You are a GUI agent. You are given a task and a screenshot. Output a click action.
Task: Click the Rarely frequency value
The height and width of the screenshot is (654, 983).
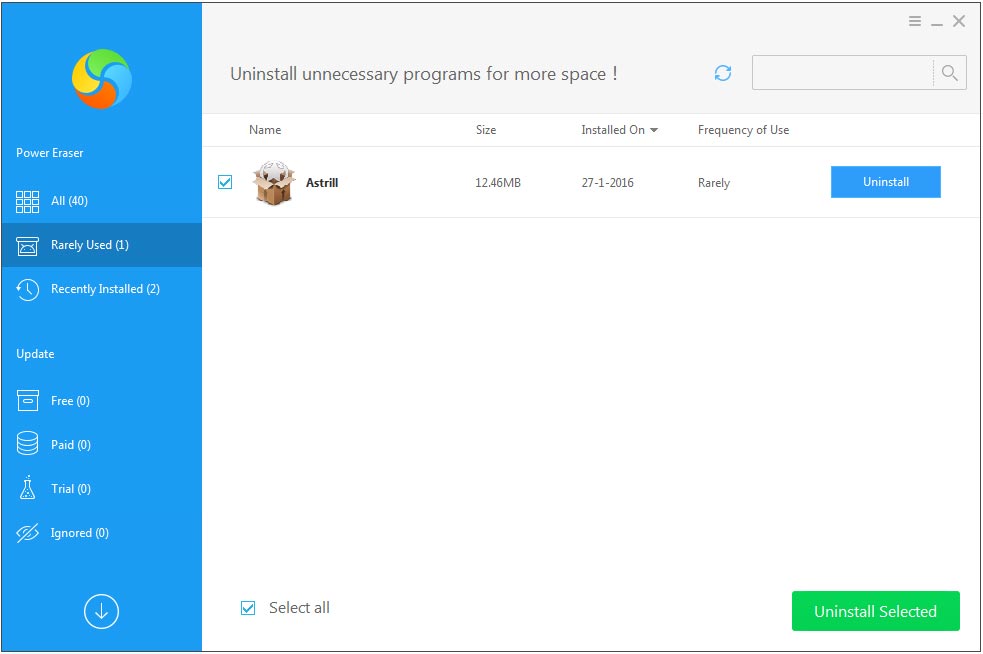click(714, 183)
